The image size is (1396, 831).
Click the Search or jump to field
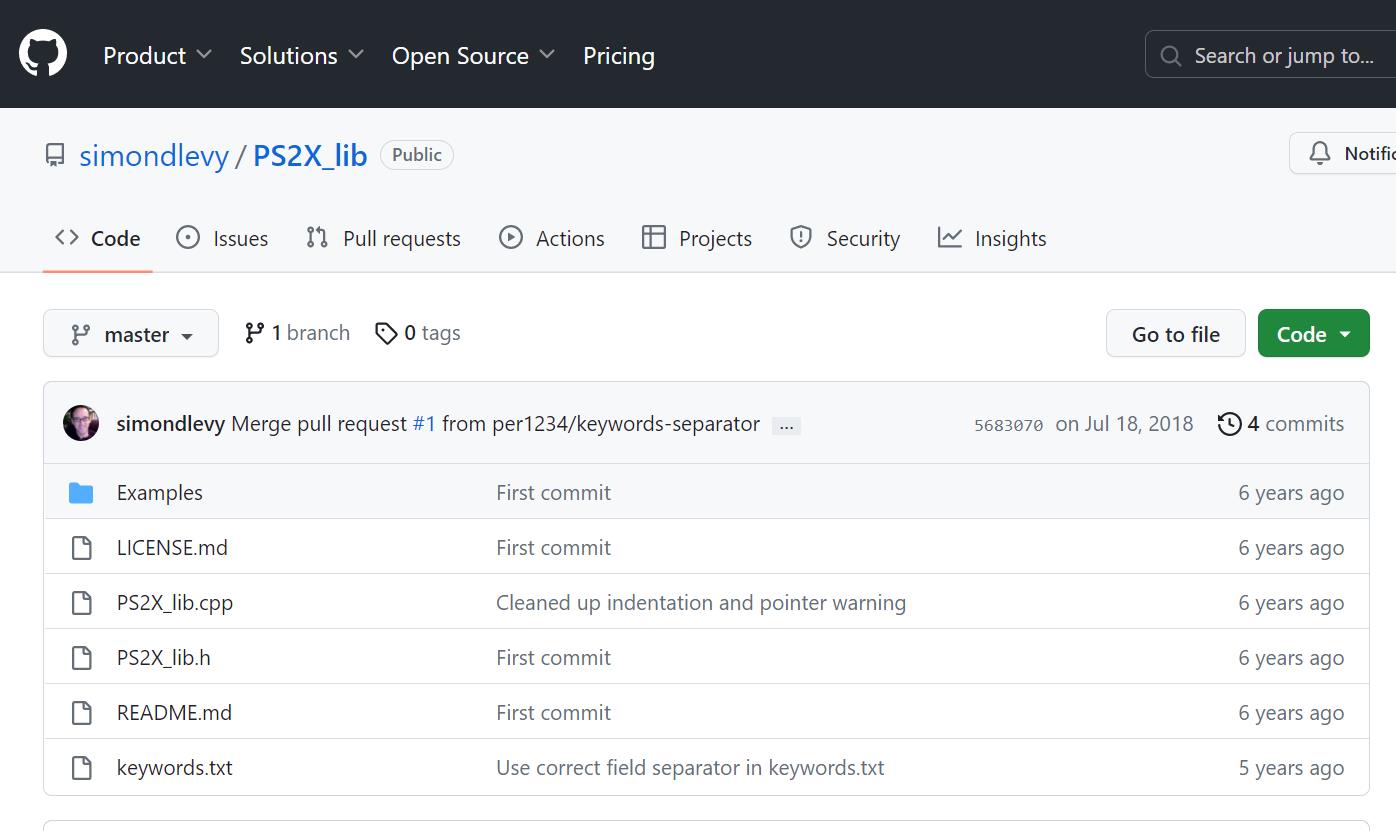tap(1270, 56)
